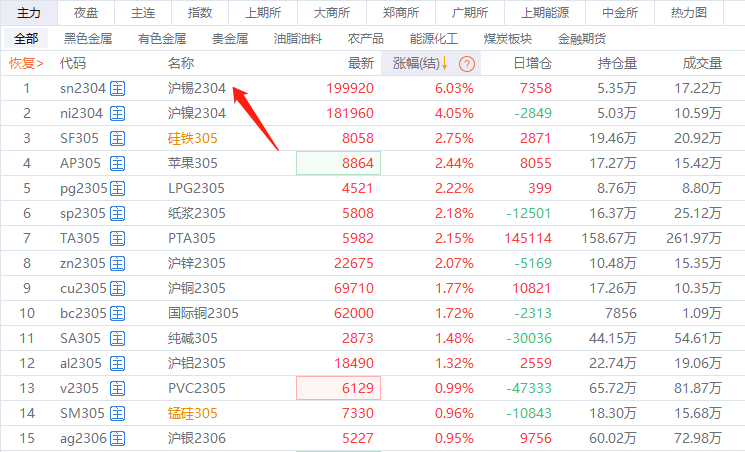Click the 持仓量 column header
745x452 pixels.
coord(617,63)
